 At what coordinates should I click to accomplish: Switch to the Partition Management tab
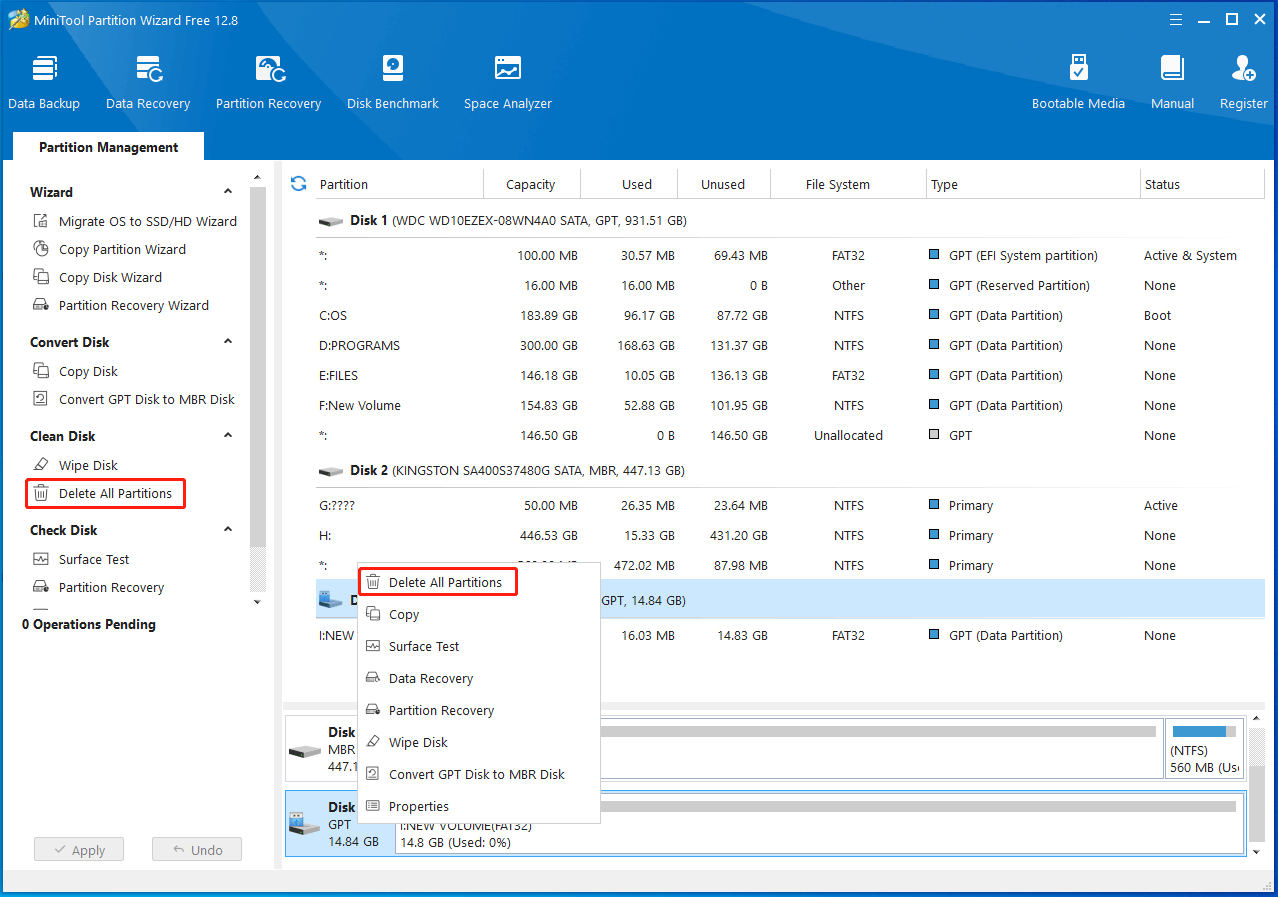point(108,147)
